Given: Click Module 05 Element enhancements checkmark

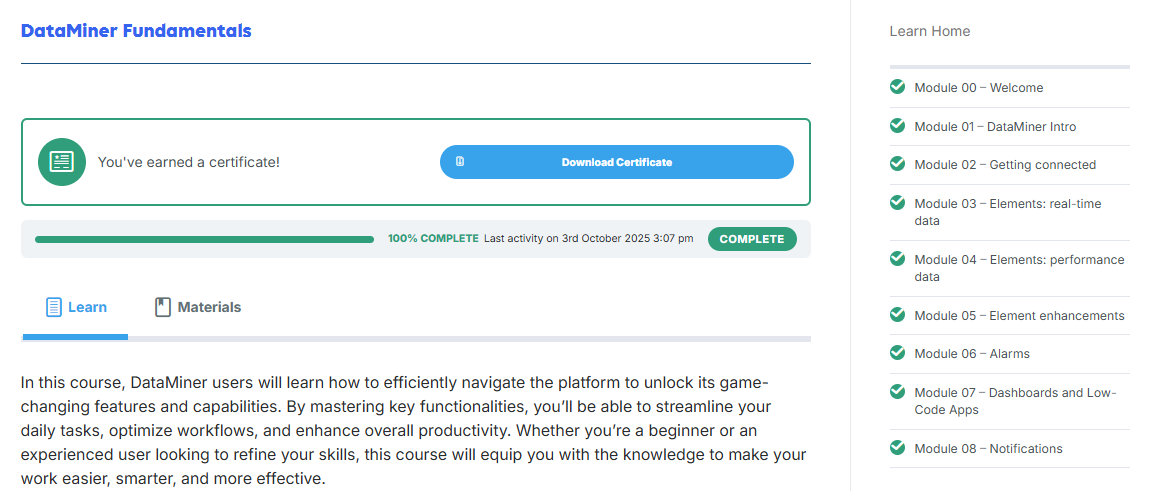Looking at the screenshot, I should (x=898, y=315).
